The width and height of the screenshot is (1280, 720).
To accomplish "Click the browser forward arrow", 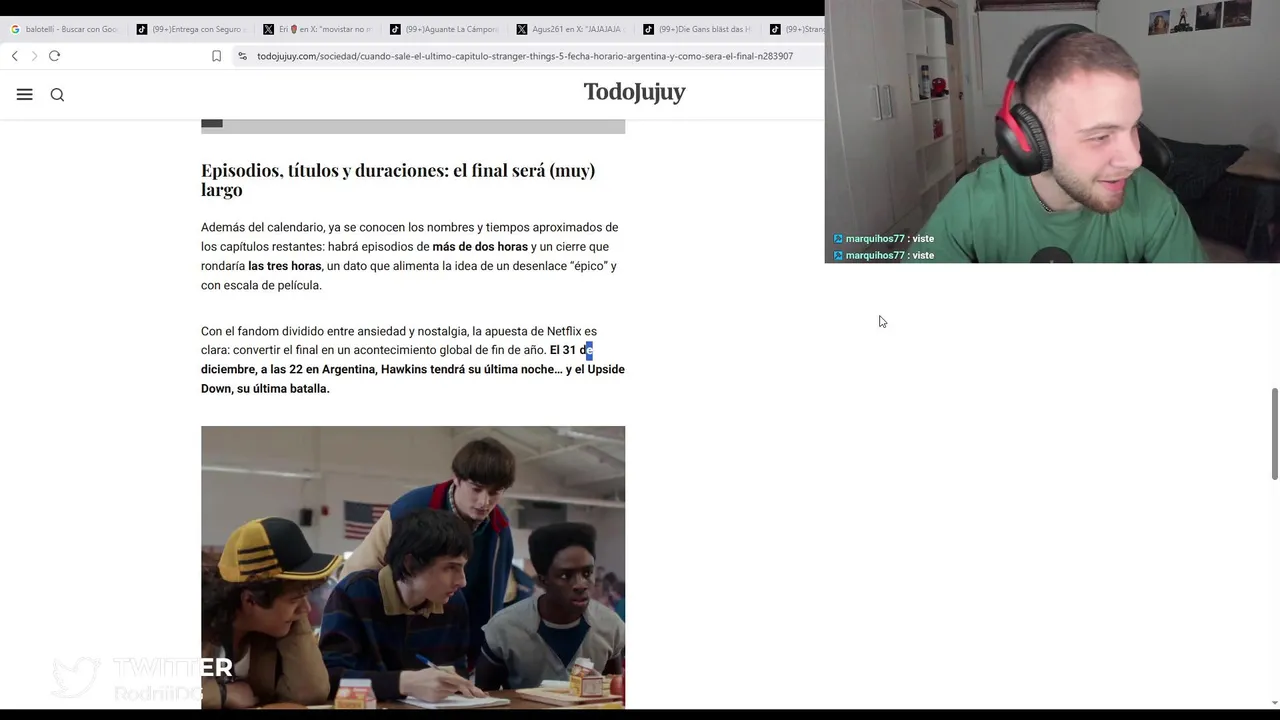I will pyautogui.click(x=34, y=56).
